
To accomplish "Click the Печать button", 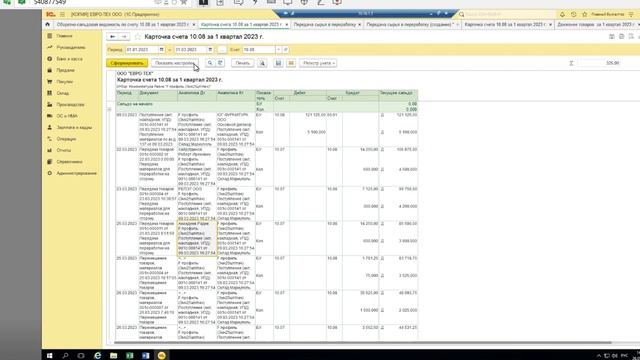I will (x=242, y=63).
